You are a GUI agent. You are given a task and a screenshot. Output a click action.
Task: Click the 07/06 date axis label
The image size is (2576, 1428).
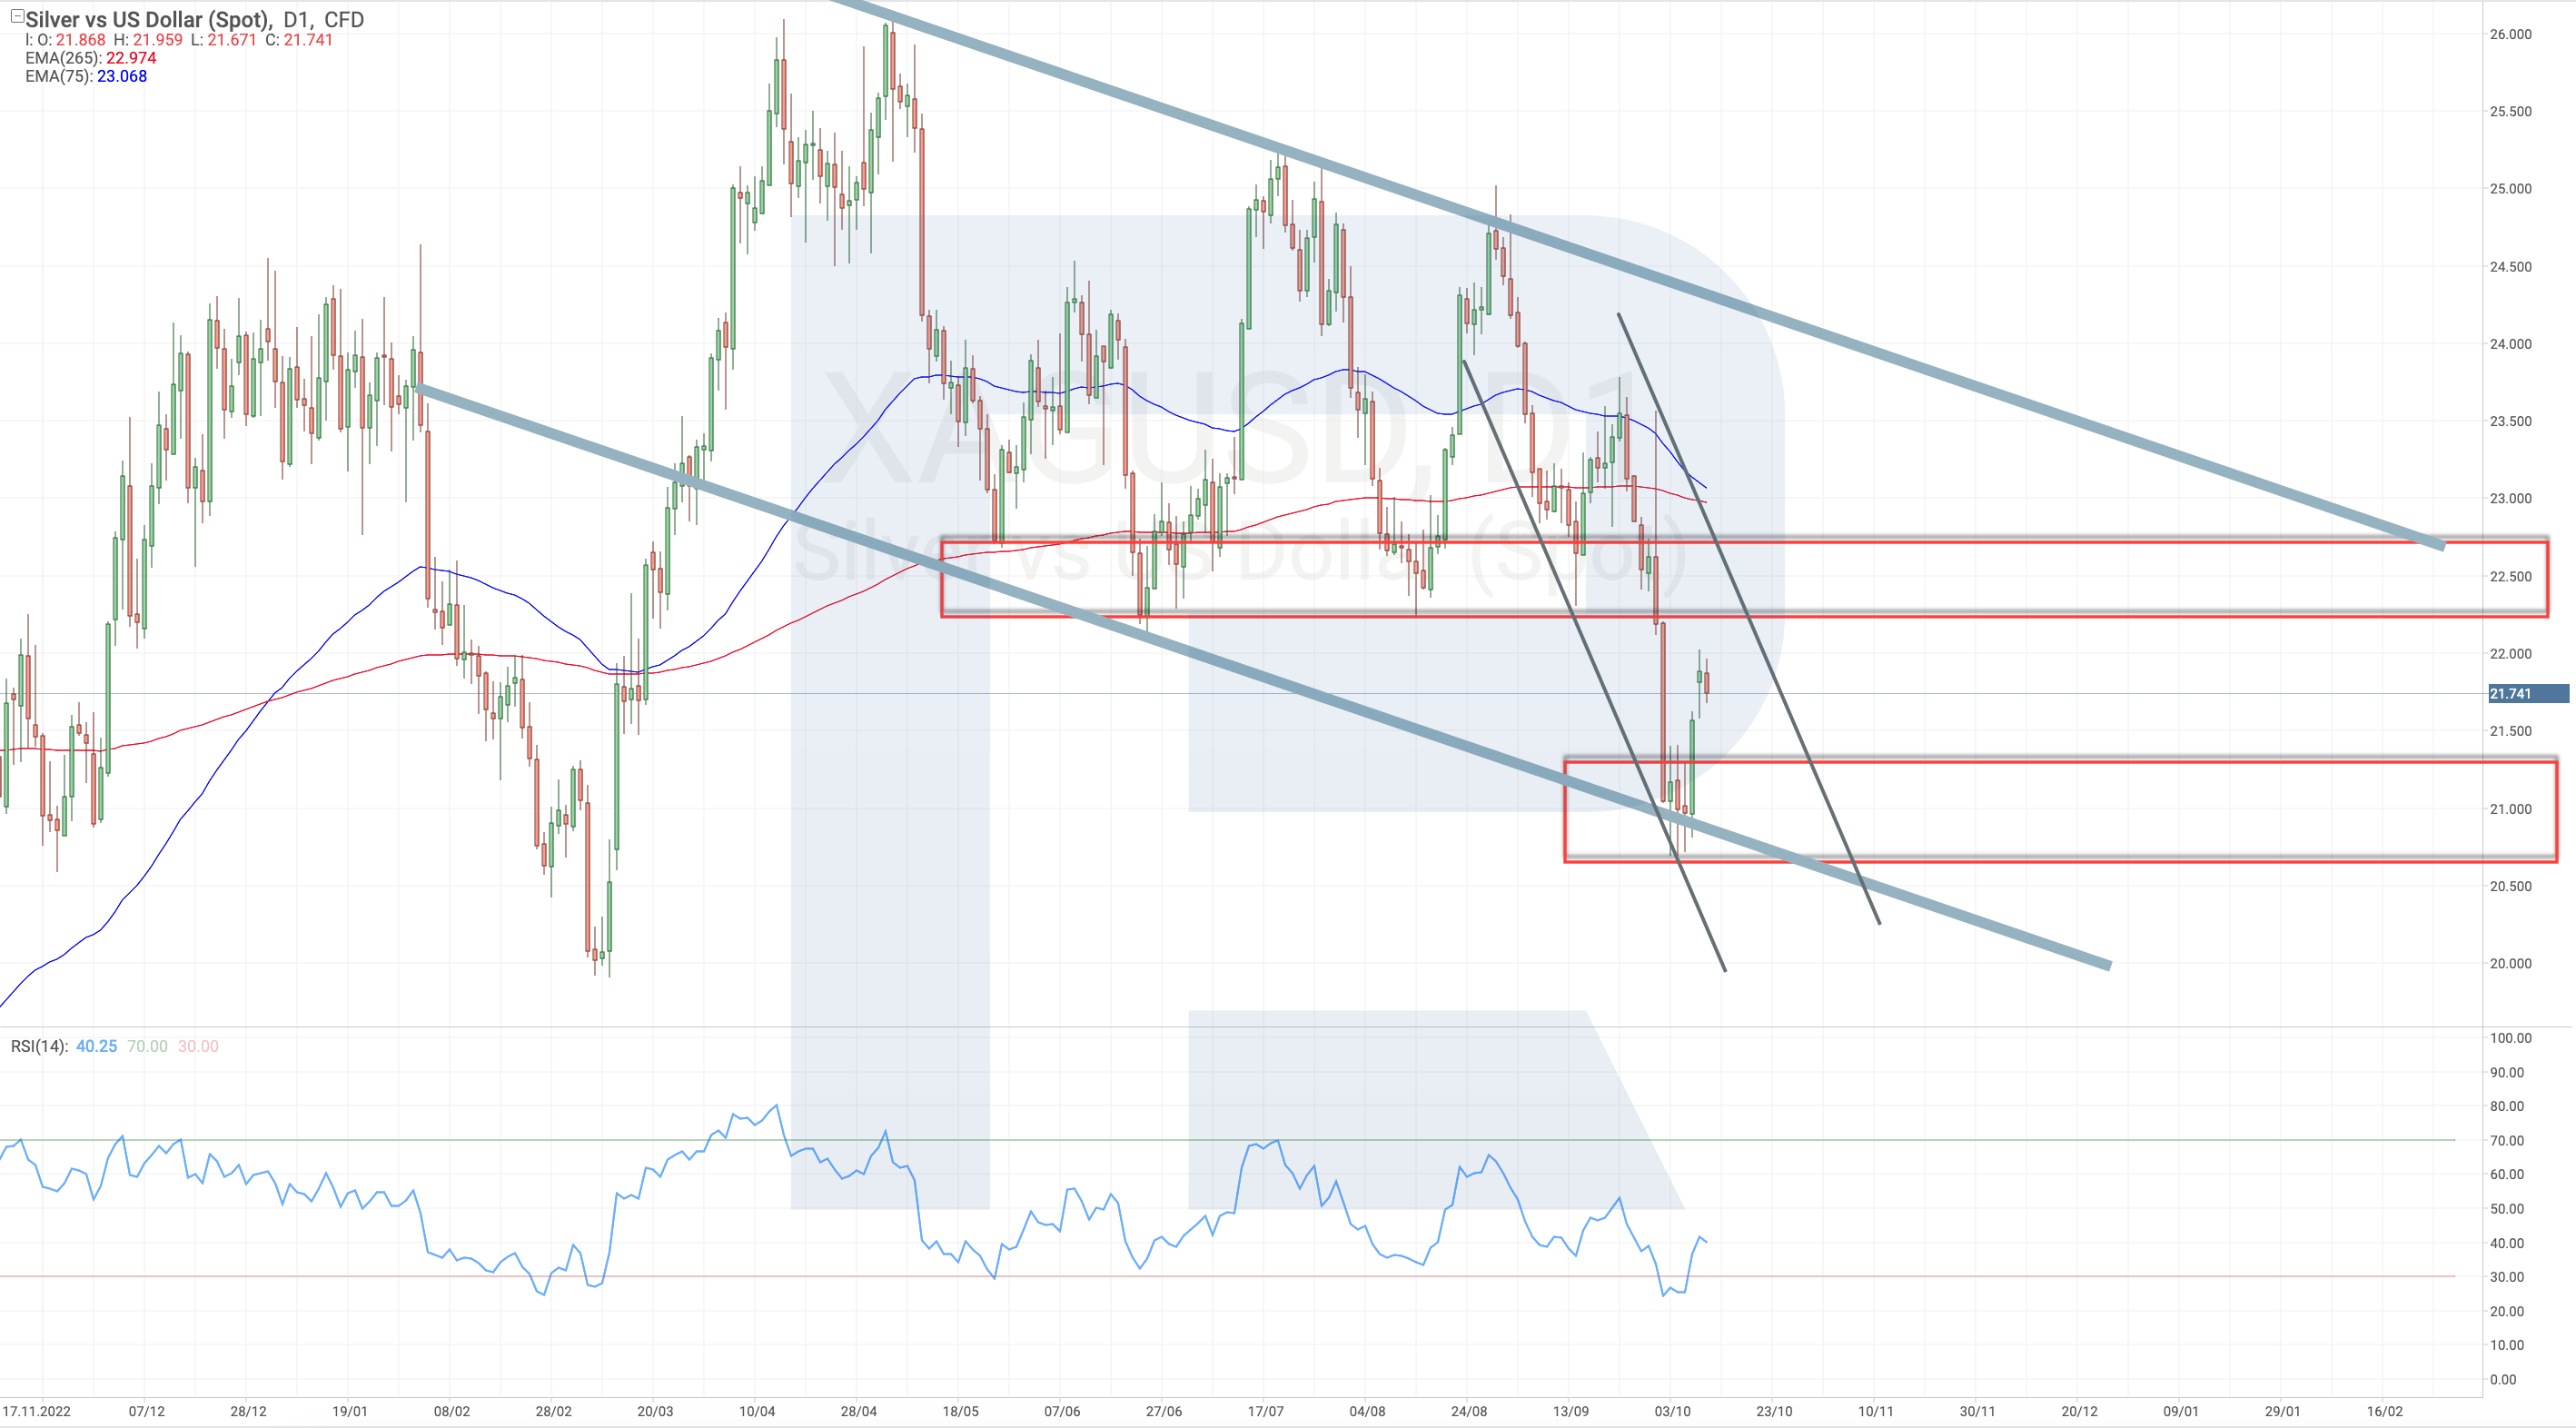click(x=1062, y=1412)
